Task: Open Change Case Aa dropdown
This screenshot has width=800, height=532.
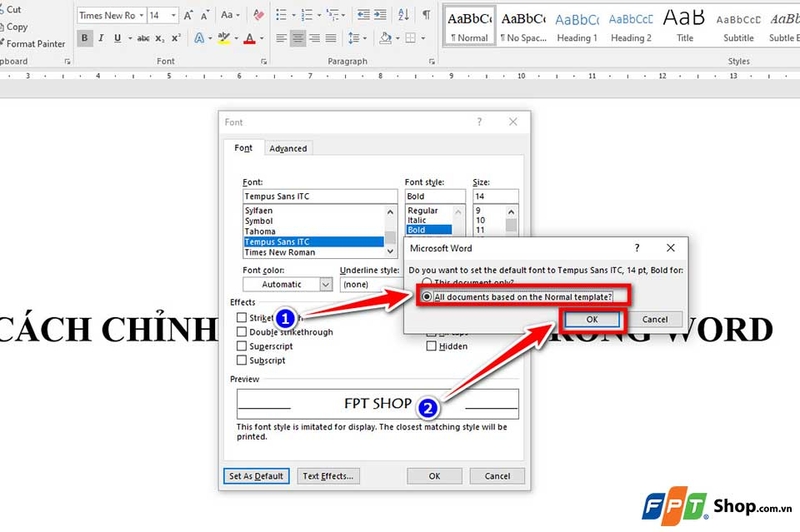Action: [x=231, y=15]
